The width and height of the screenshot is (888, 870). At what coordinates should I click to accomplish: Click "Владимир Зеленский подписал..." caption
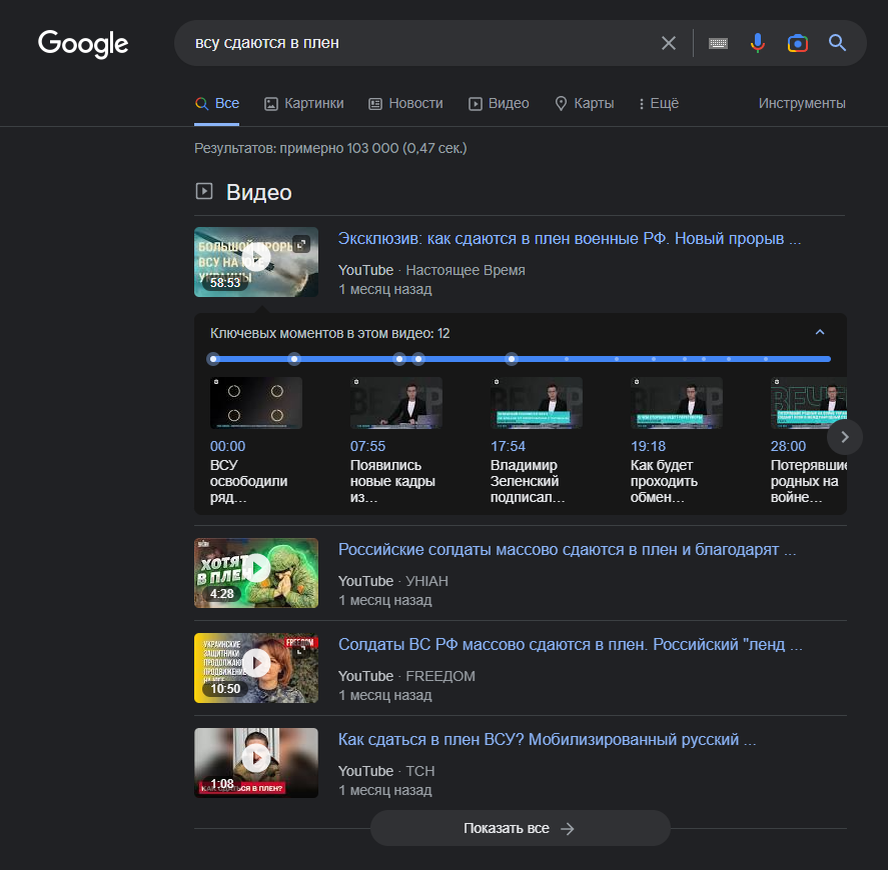[527, 481]
